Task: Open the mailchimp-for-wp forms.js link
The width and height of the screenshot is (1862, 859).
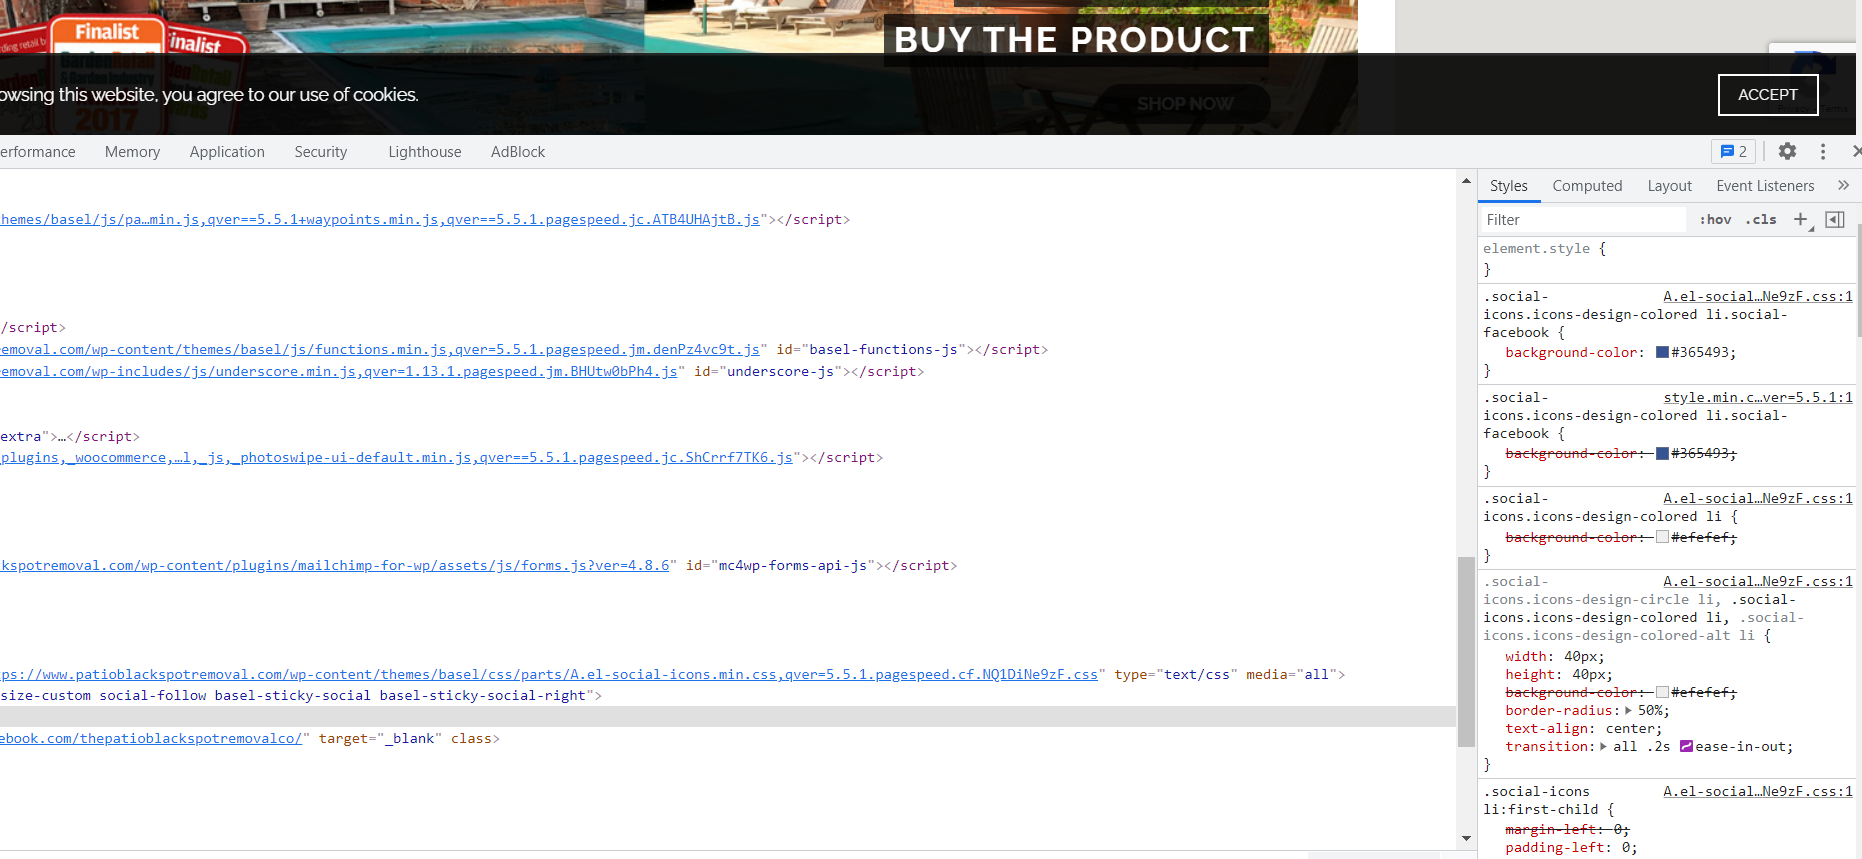Action: point(335,566)
